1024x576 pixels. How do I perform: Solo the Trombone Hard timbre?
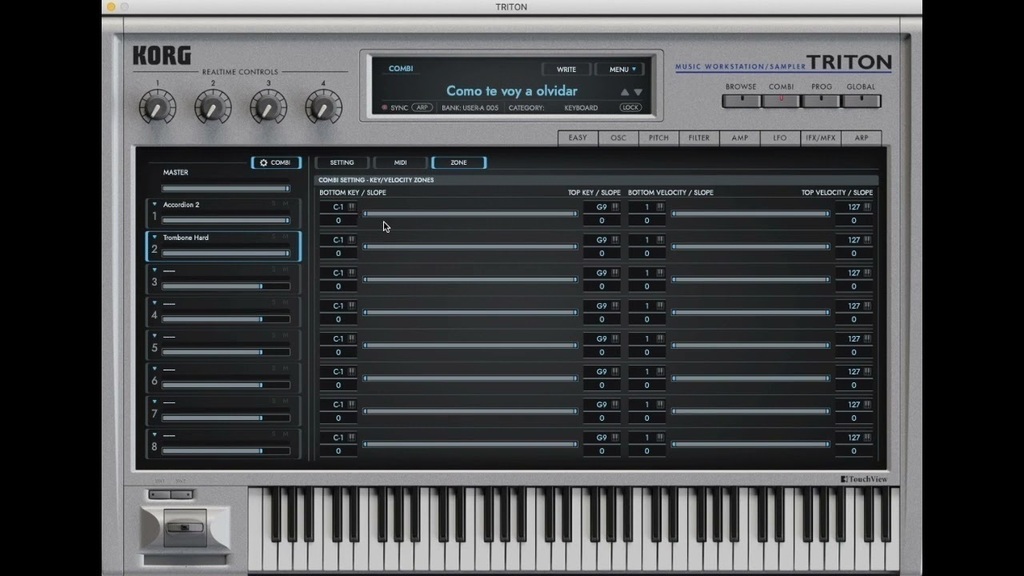[274, 237]
